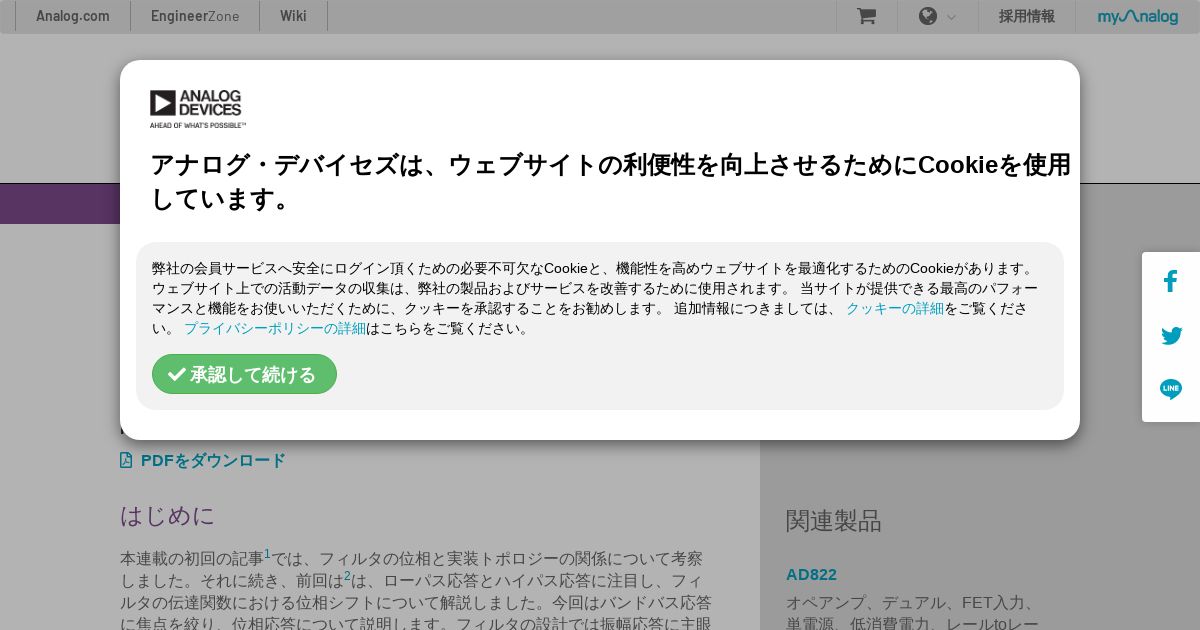Click the はじめに heading
This screenshot has height=630, width=1200.
tap(167, 516)
